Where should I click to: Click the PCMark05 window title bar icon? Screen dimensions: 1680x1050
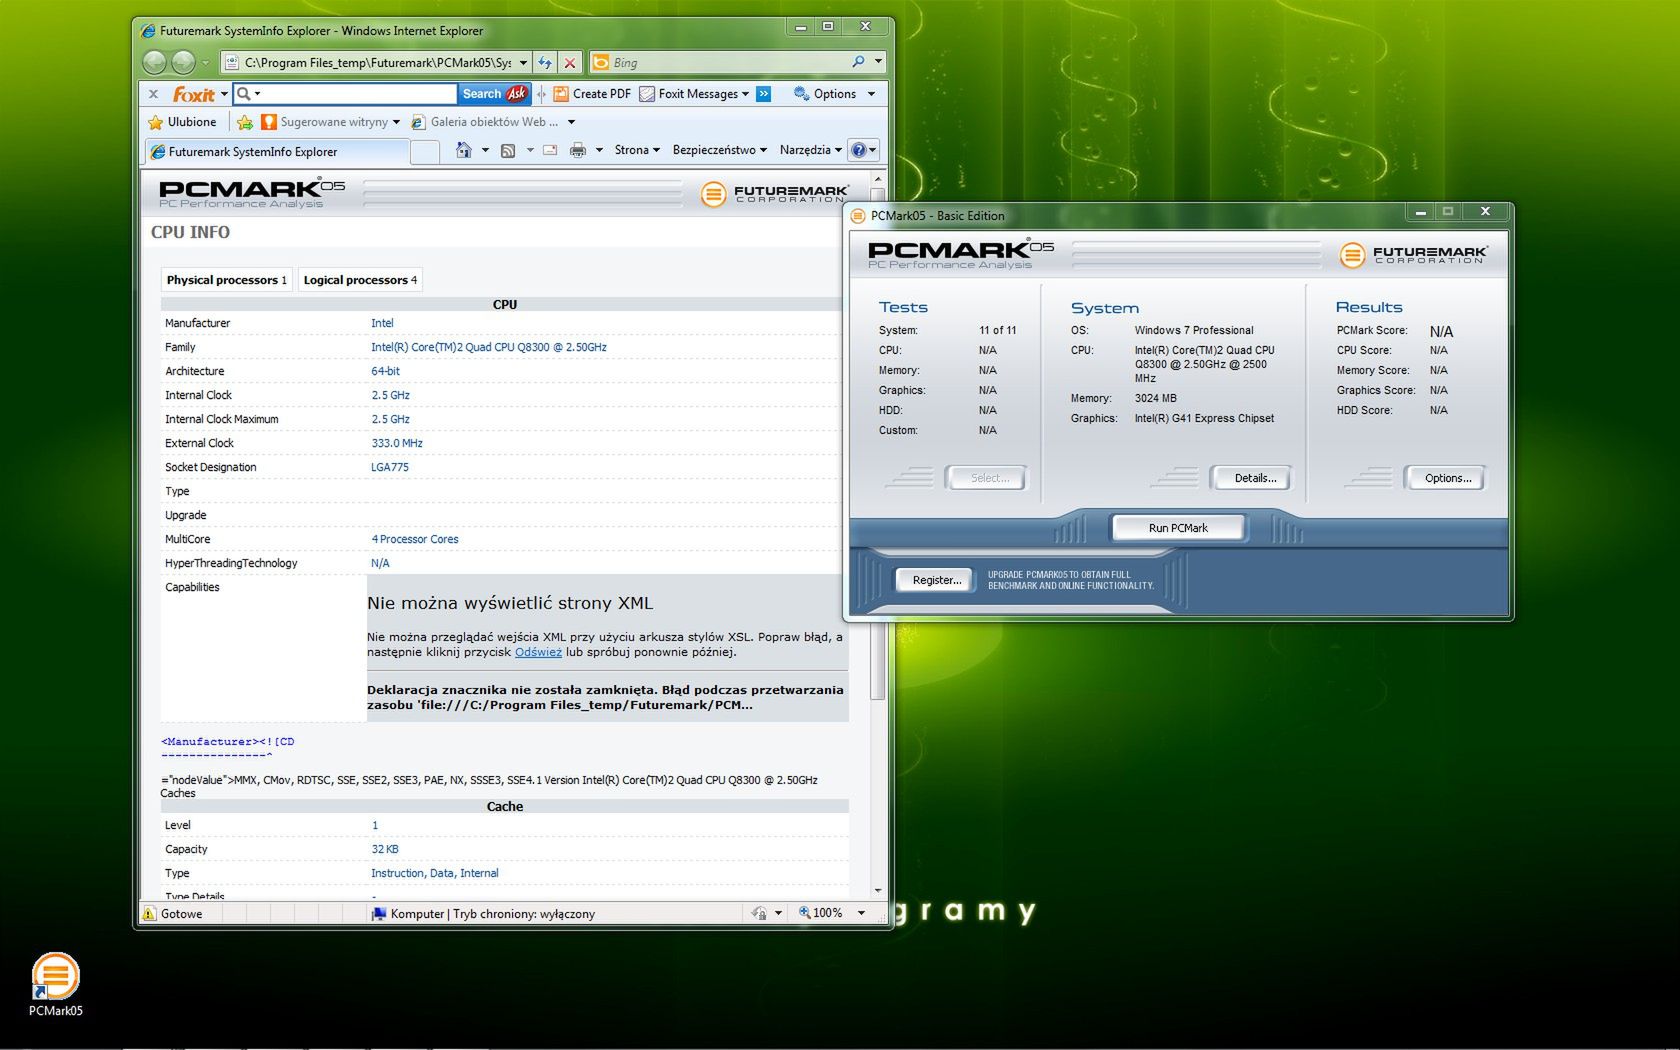click(x=858, y=215)
